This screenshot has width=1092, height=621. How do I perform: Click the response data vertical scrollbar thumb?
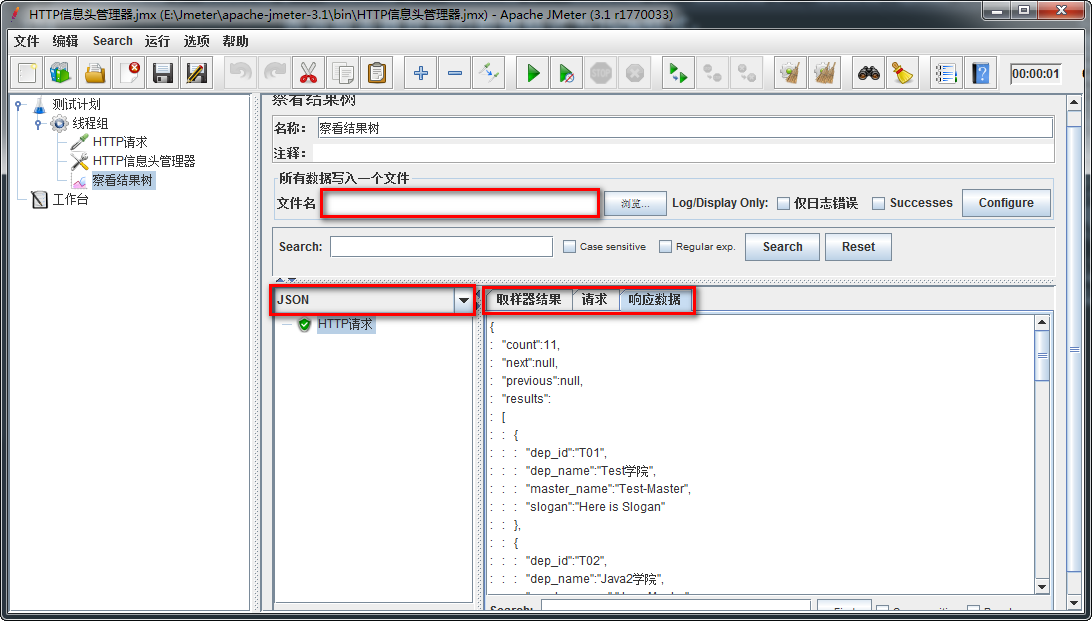point(1042,355)
